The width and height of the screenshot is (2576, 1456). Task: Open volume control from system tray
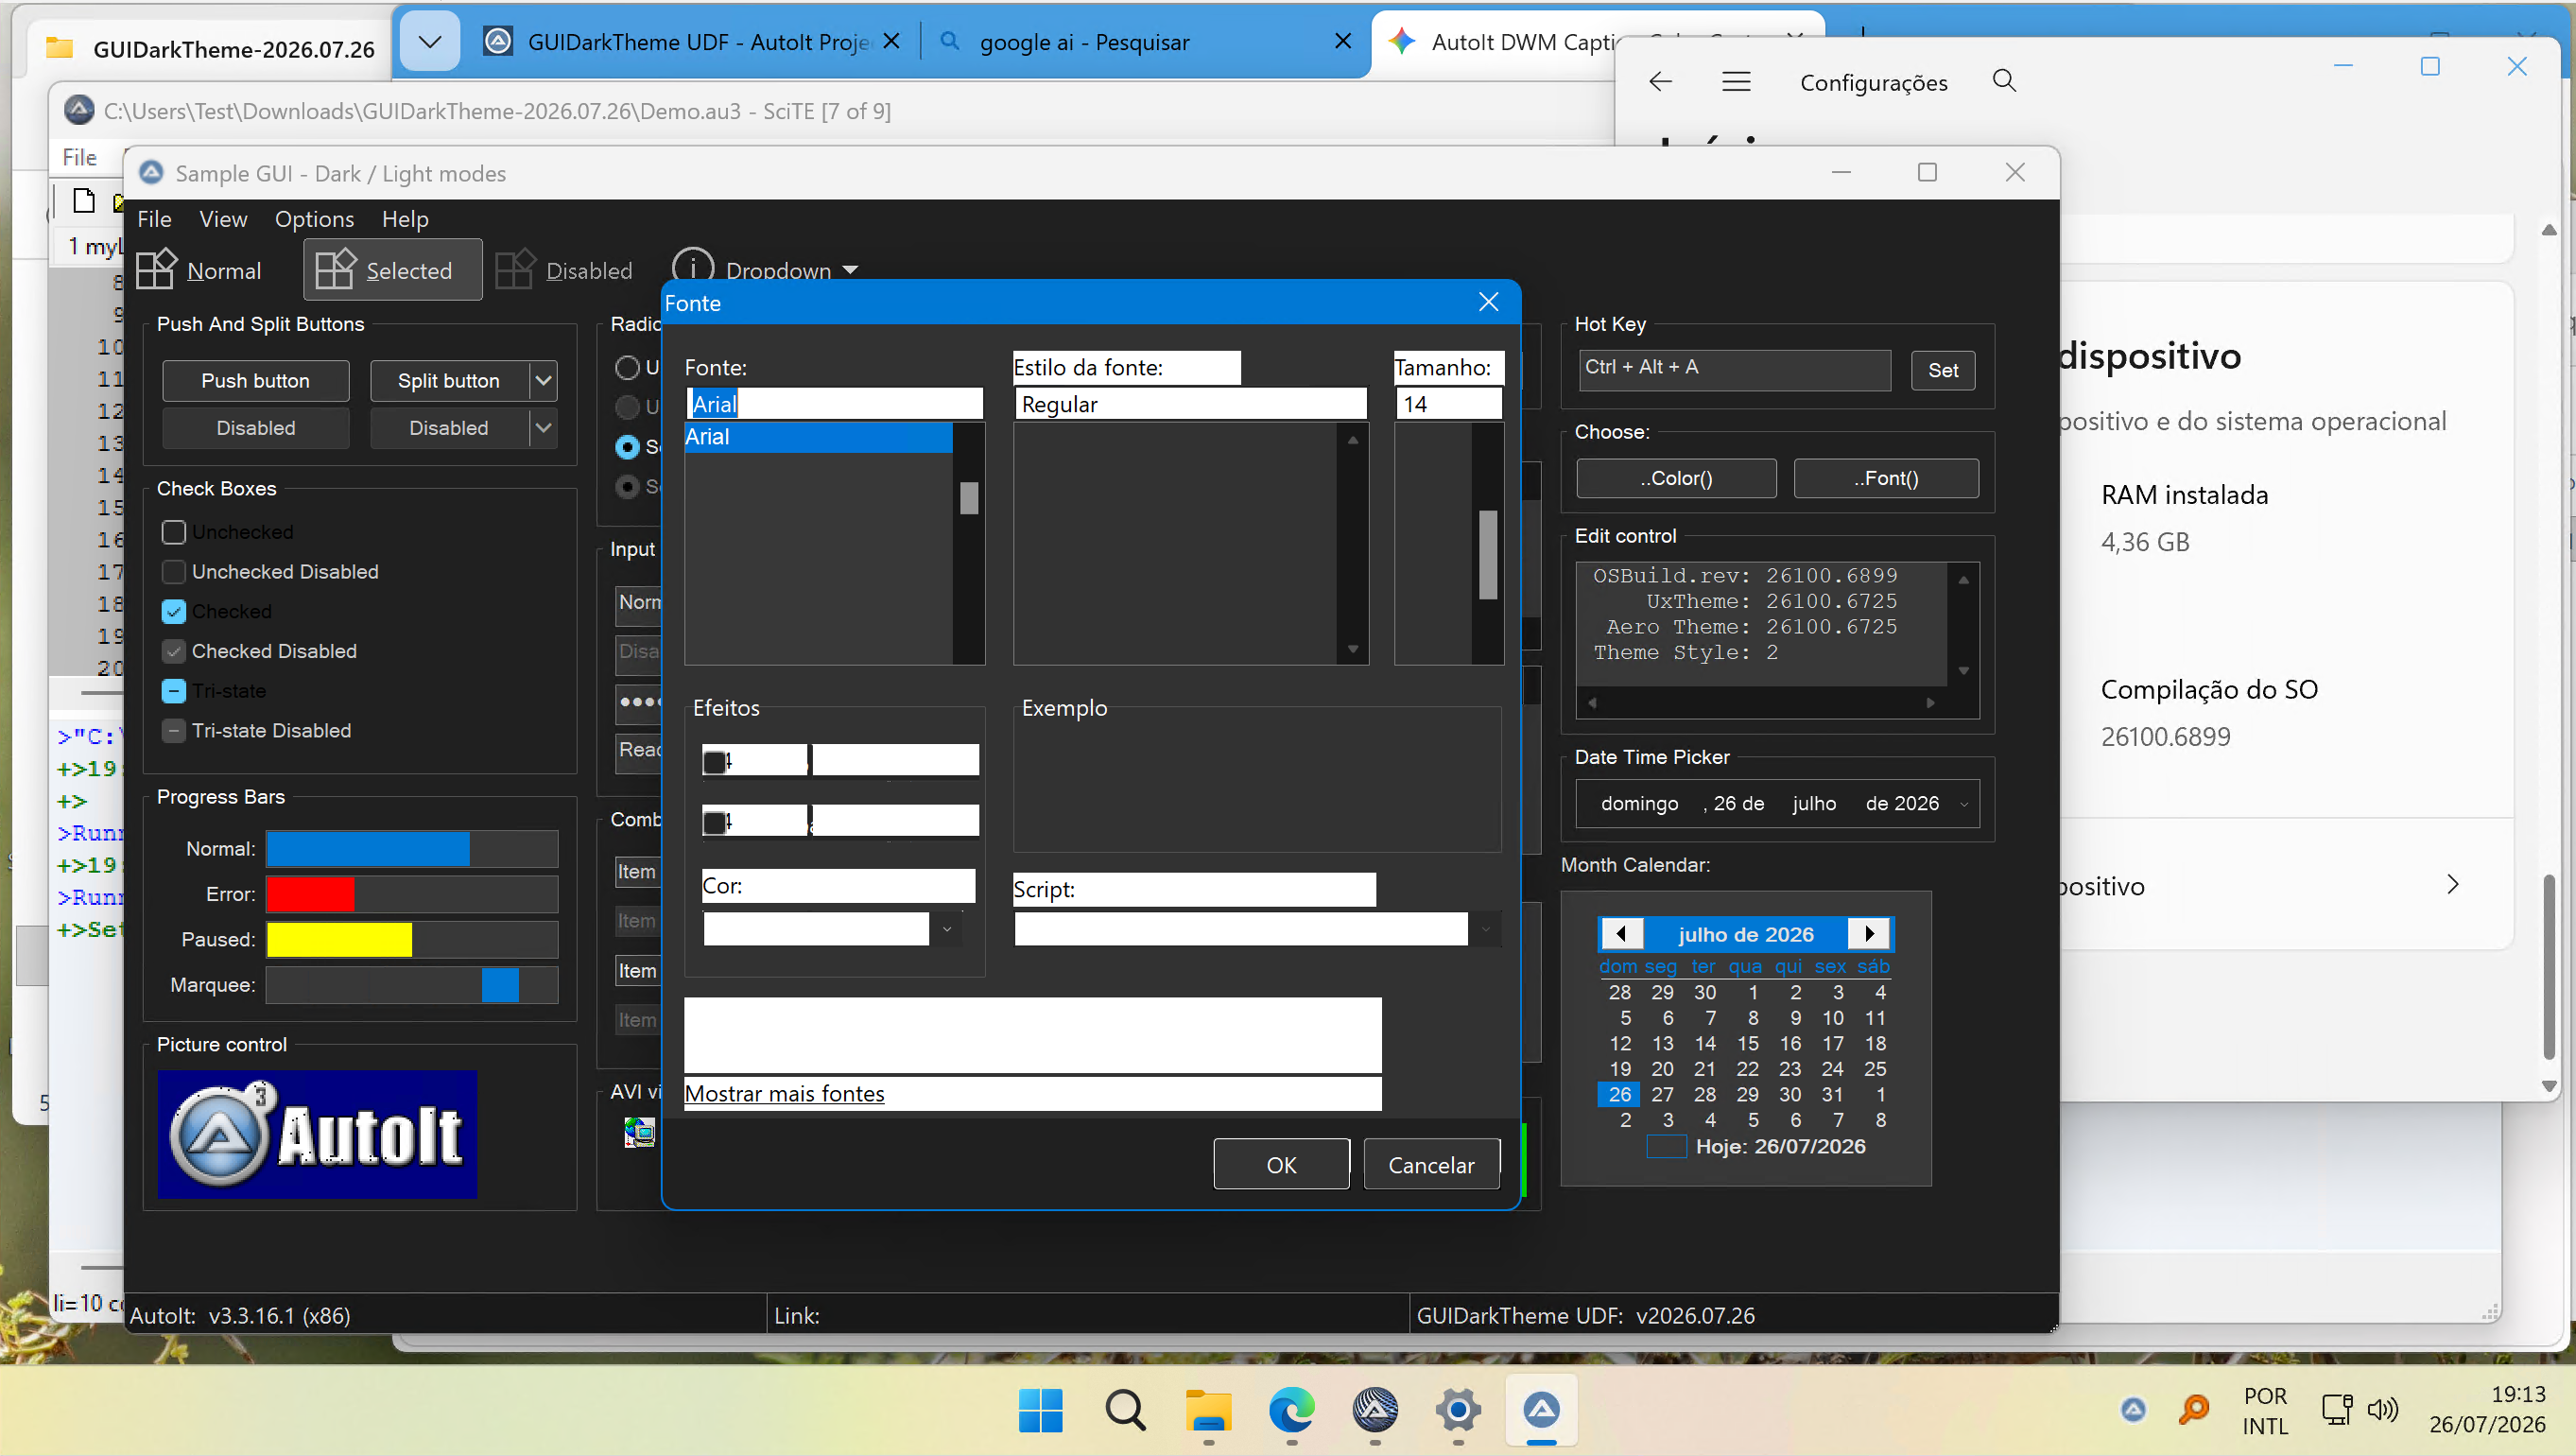2383,1410
